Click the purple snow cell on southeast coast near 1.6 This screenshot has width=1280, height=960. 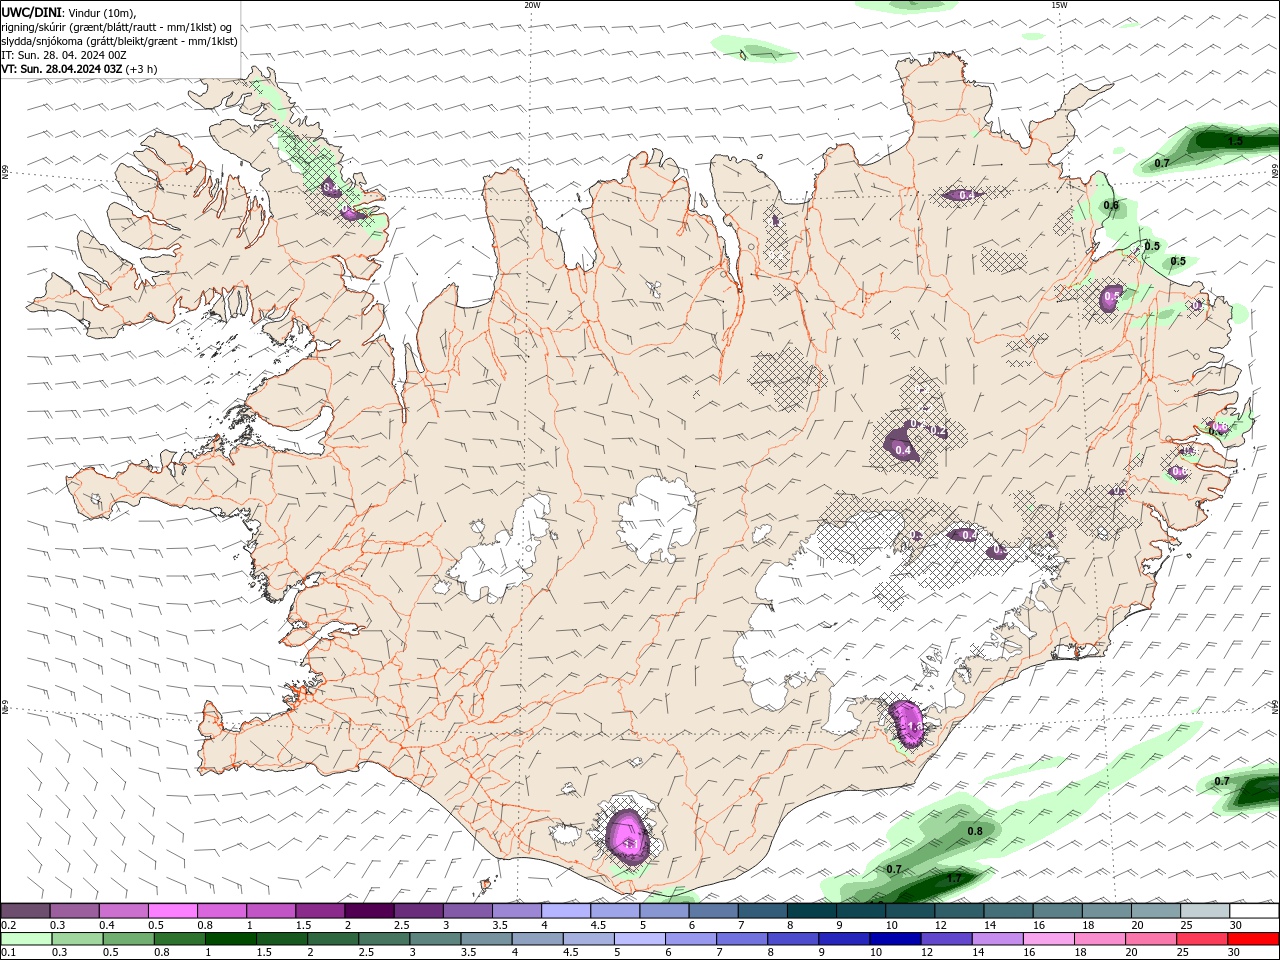click(908, 723)
